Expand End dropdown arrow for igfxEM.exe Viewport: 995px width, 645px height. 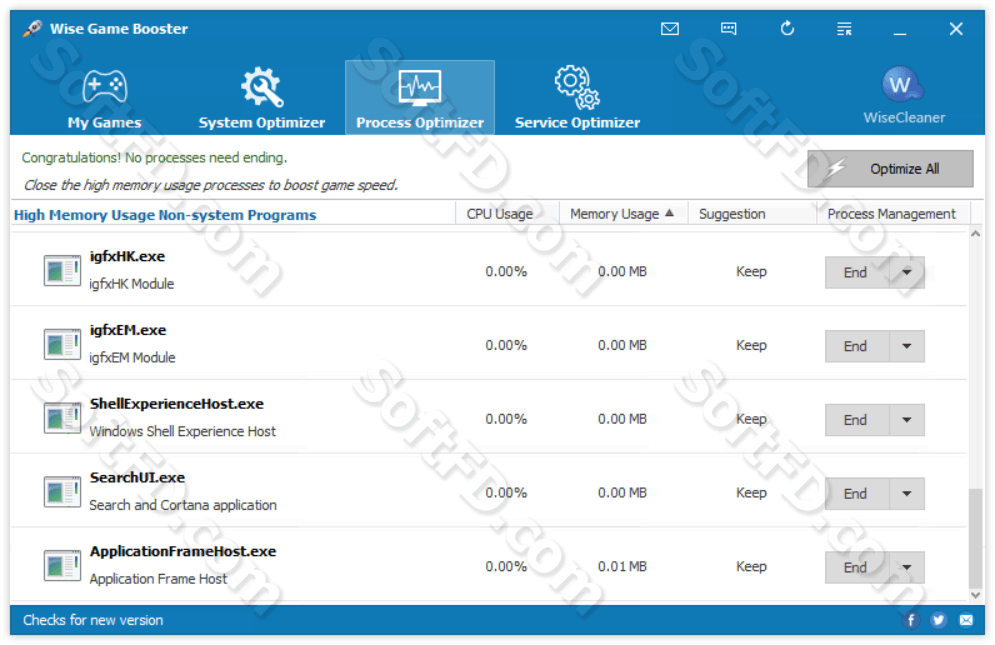[907, 346]
